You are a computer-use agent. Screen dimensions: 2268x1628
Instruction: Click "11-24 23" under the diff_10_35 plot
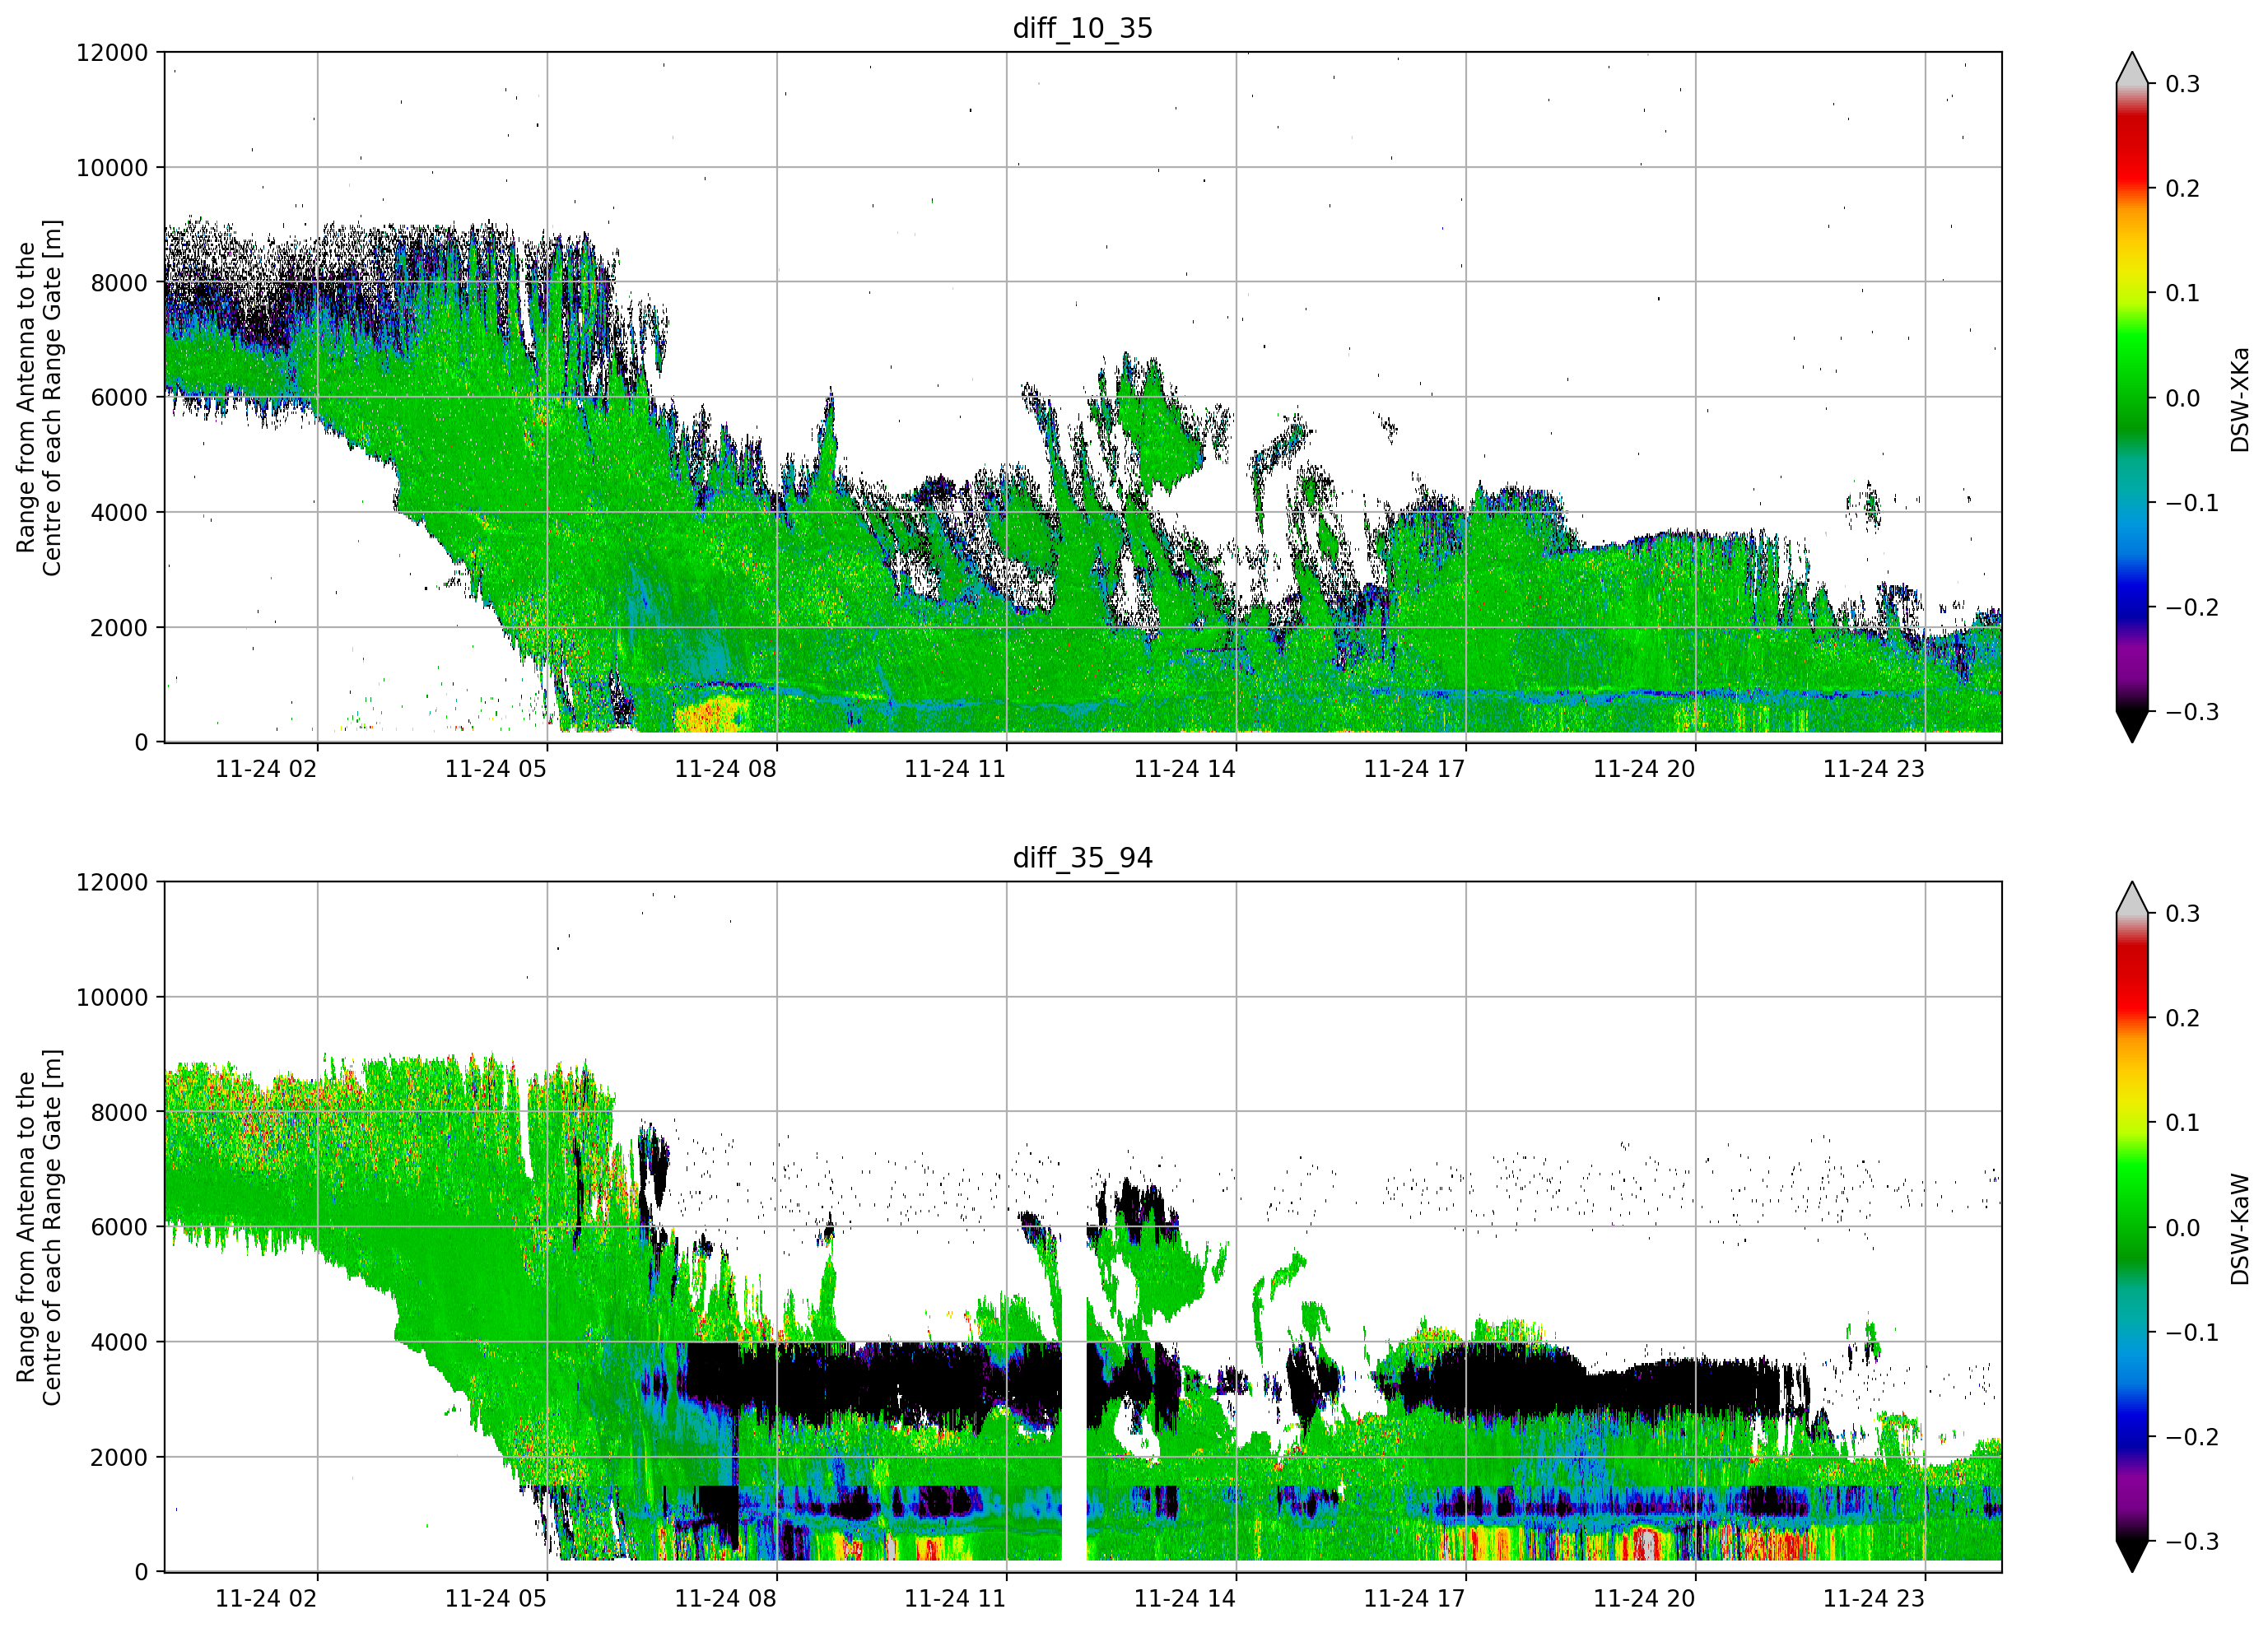pos(1874,769)
